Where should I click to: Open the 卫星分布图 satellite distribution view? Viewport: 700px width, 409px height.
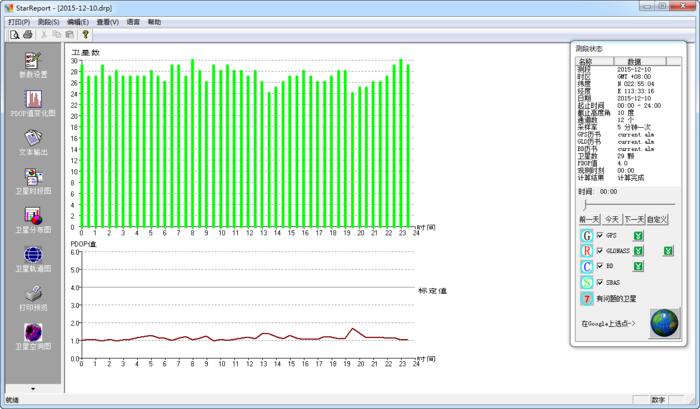click(x=32, y=215)
